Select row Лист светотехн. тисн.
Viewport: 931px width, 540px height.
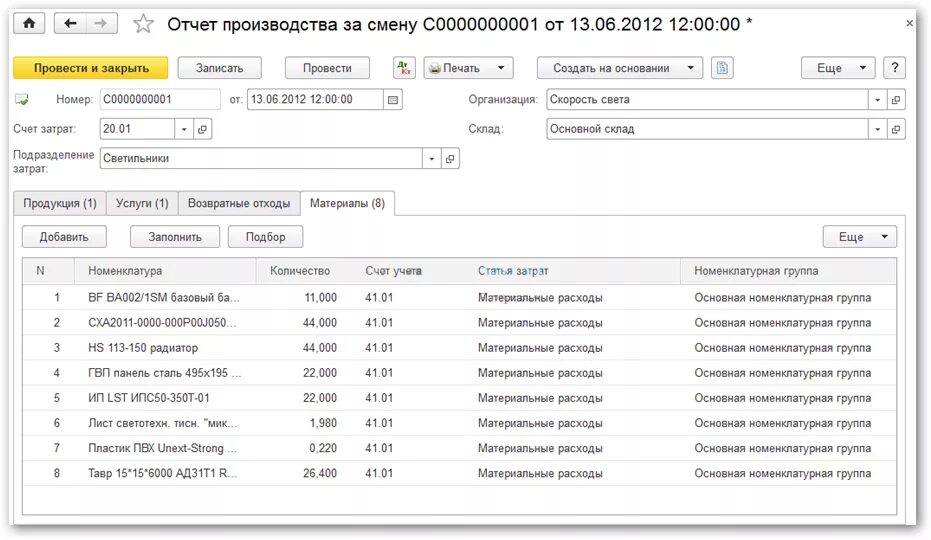pyautogui.click(x=460, y=424)
